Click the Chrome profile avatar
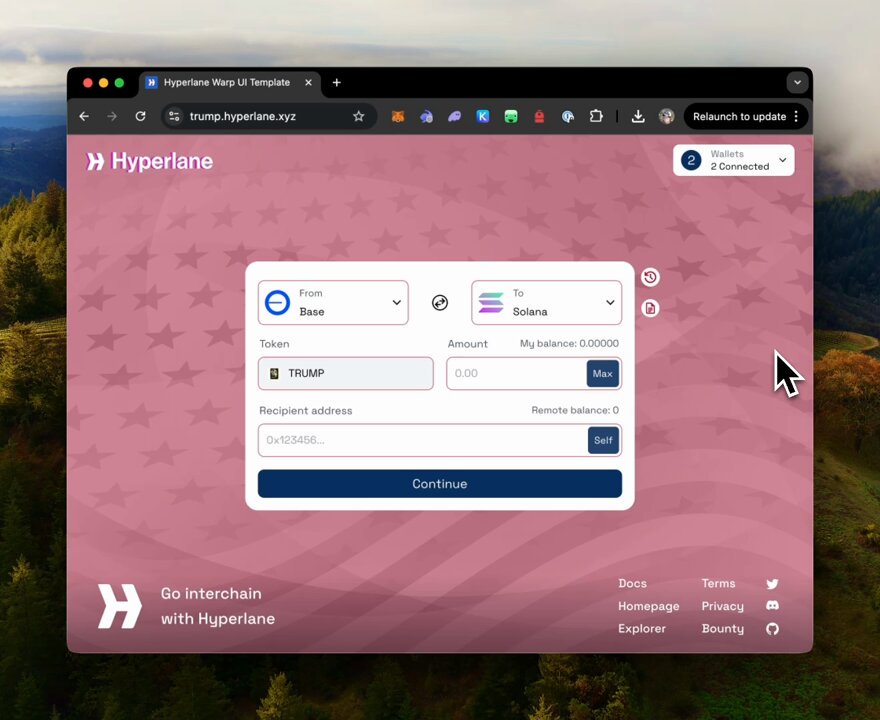Viewport: 880px width, 720px height. pyautogui.click(x=666, y=116)
